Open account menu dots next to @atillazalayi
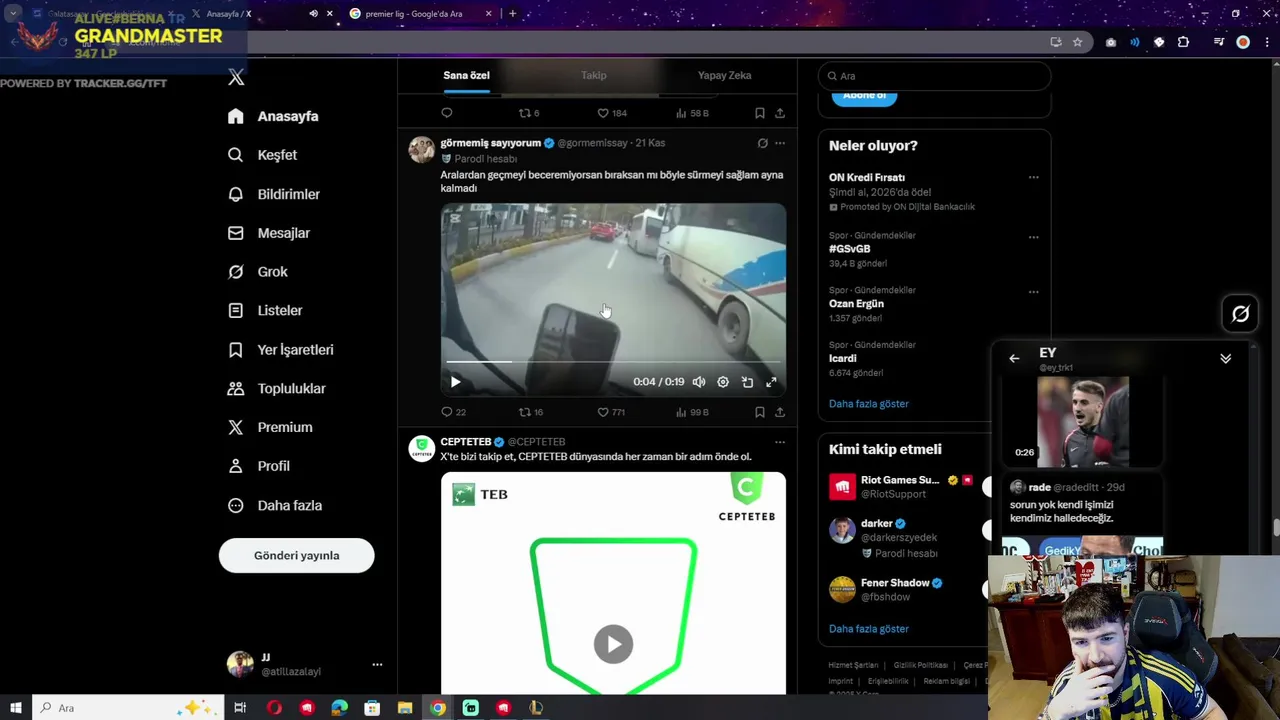 tap(377, 664)
